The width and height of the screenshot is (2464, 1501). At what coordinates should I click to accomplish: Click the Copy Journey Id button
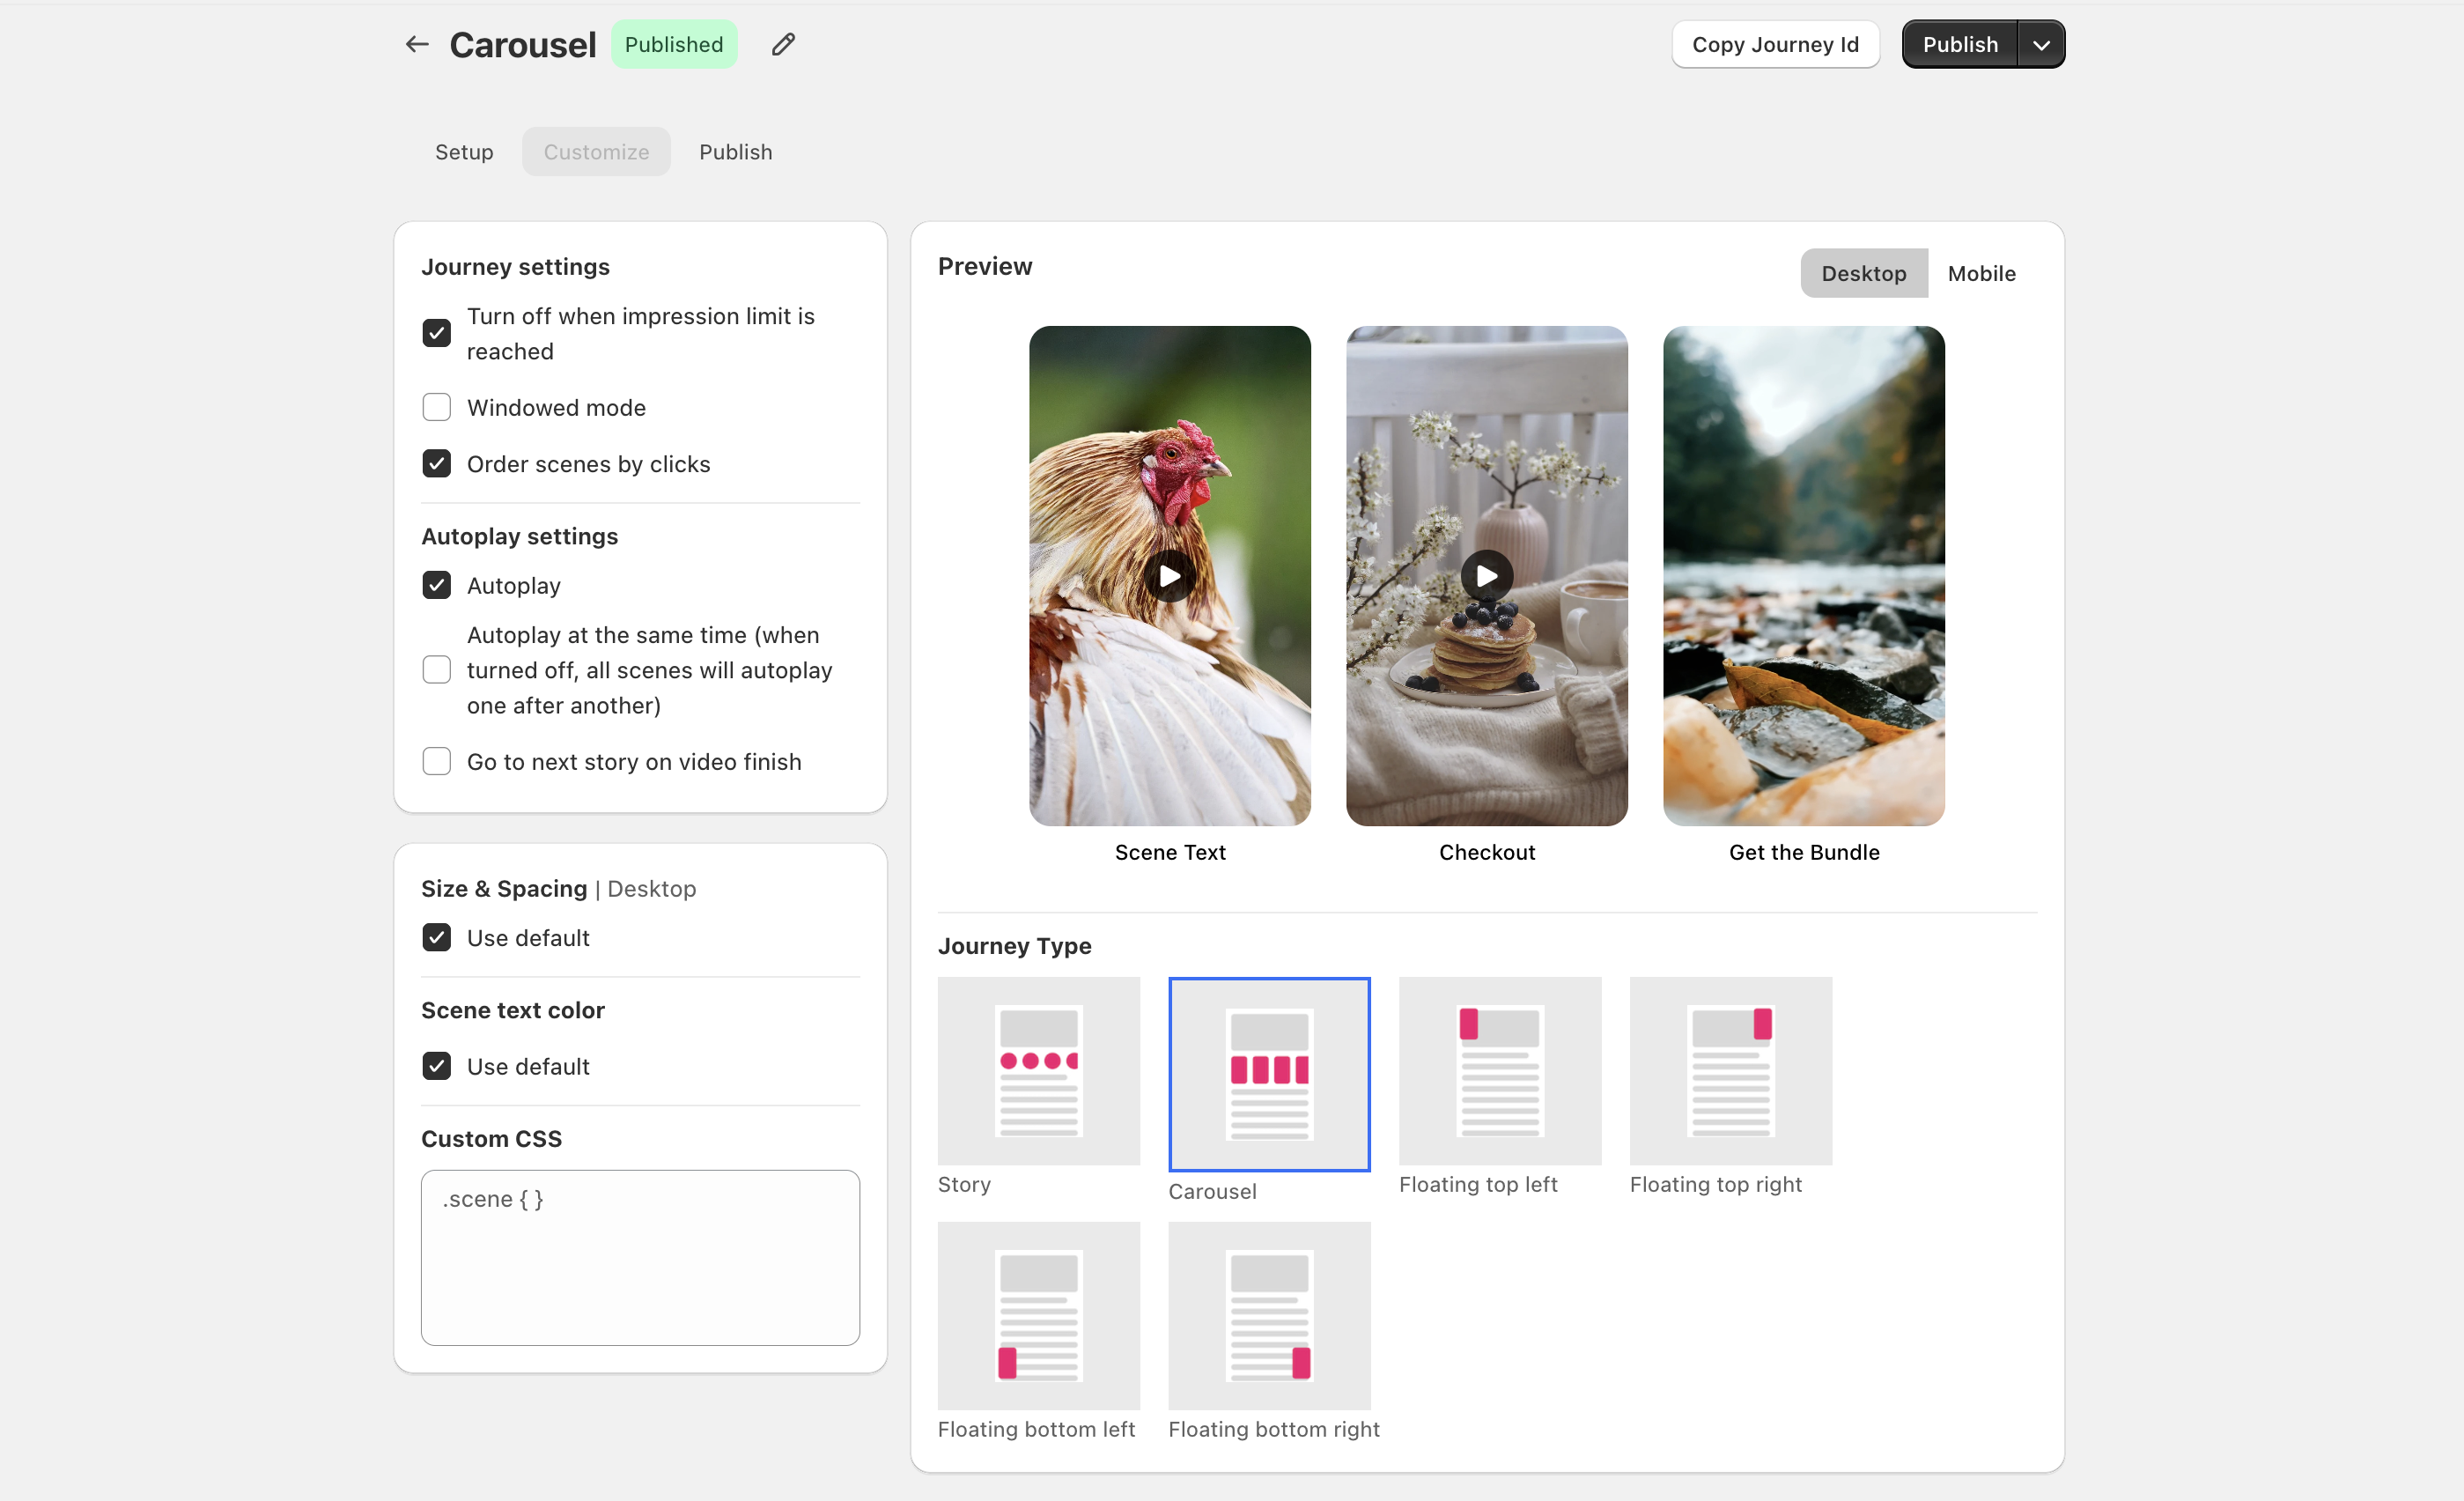tap(1774, 44)
